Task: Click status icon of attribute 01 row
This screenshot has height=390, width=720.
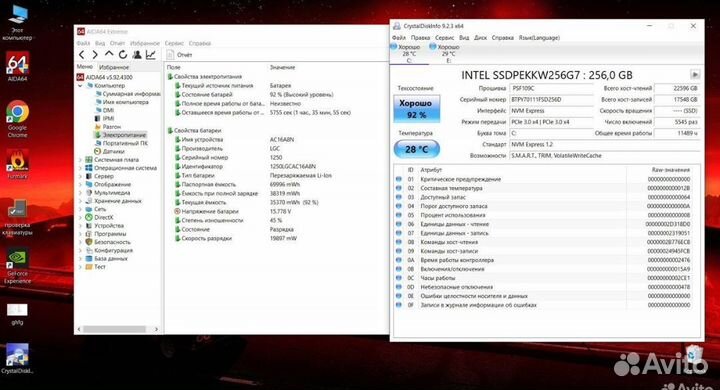Action: coord(399,179)
